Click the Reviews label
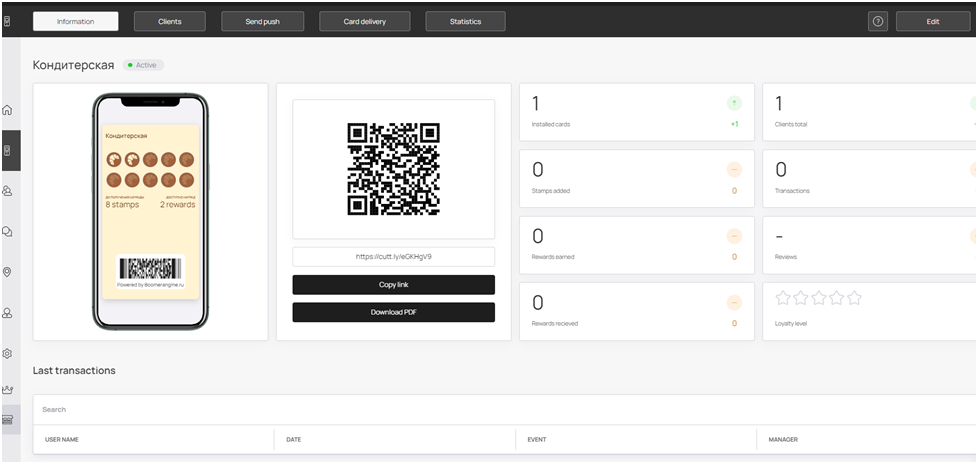The image size is (978, 464). pos(786,257)
